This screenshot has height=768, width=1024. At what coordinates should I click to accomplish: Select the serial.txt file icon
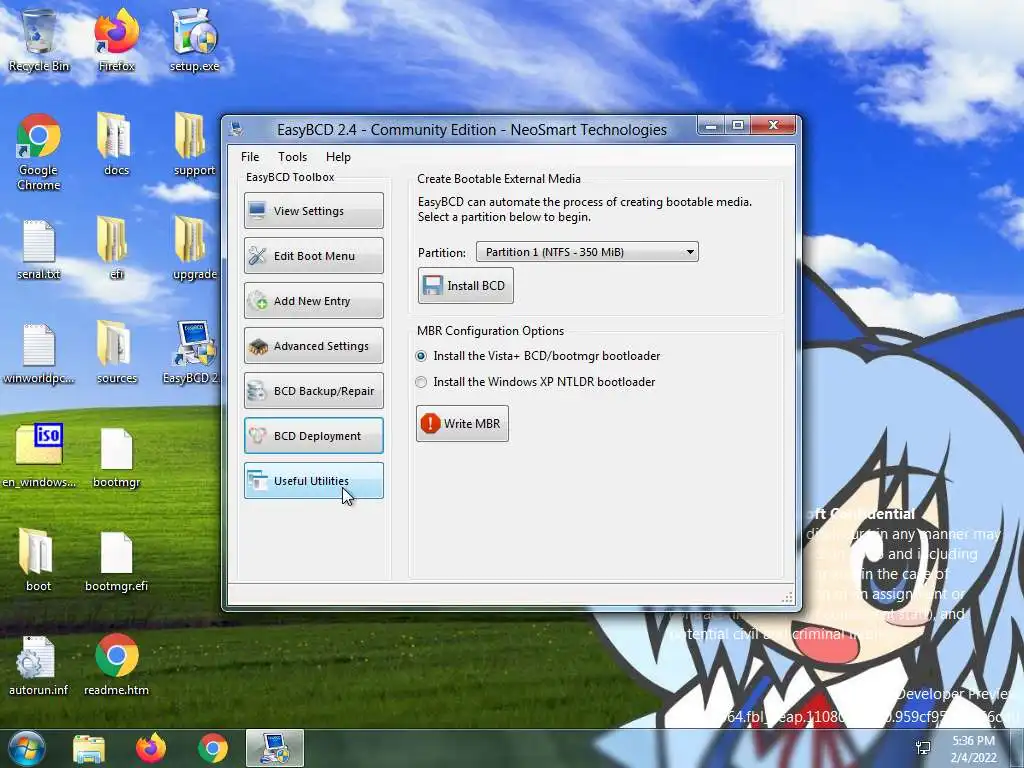(x=39, y=249)
